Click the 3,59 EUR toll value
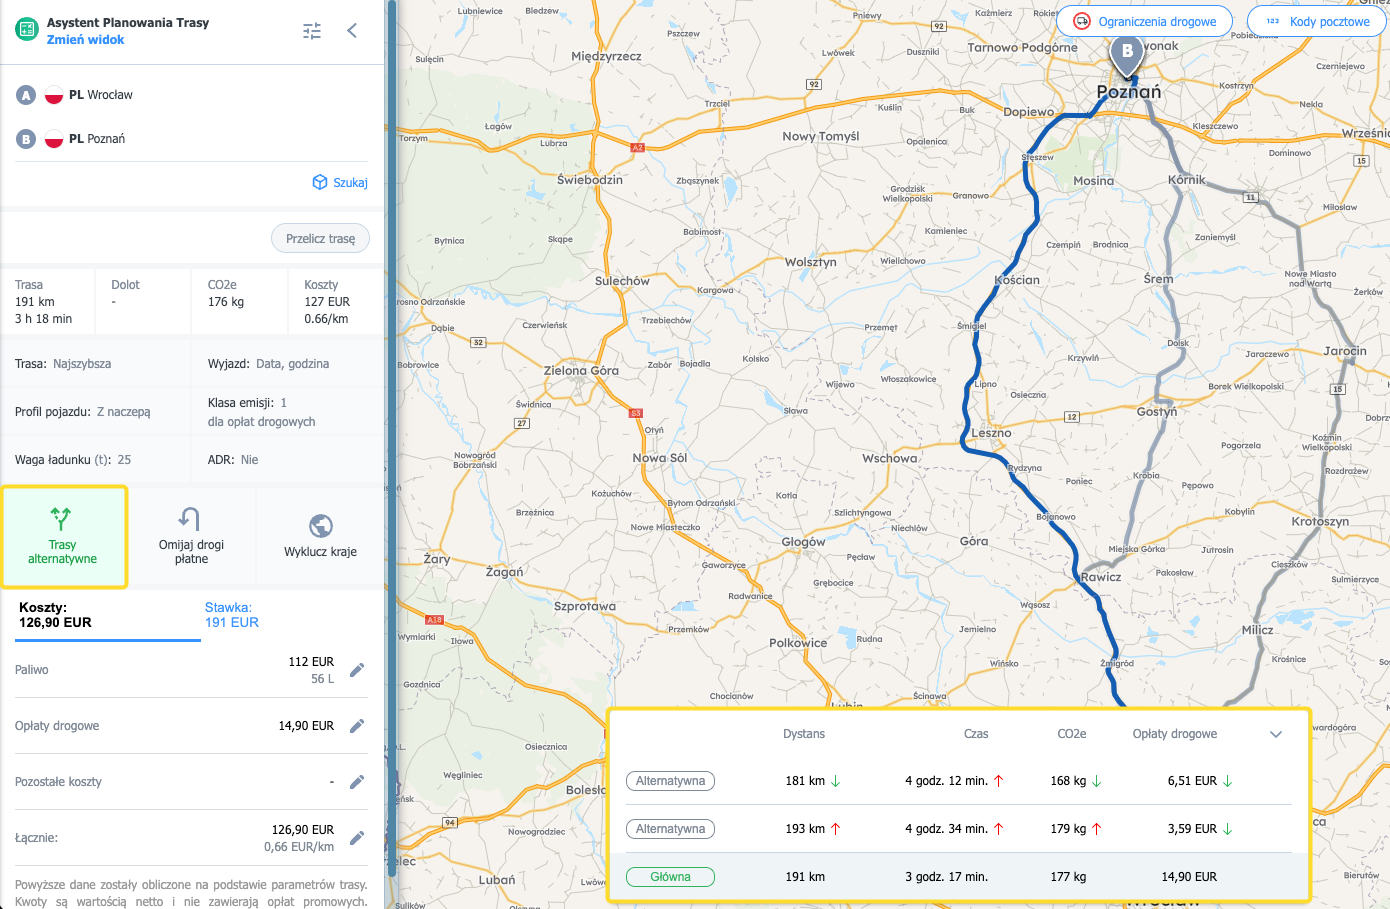 [1192, 829]
